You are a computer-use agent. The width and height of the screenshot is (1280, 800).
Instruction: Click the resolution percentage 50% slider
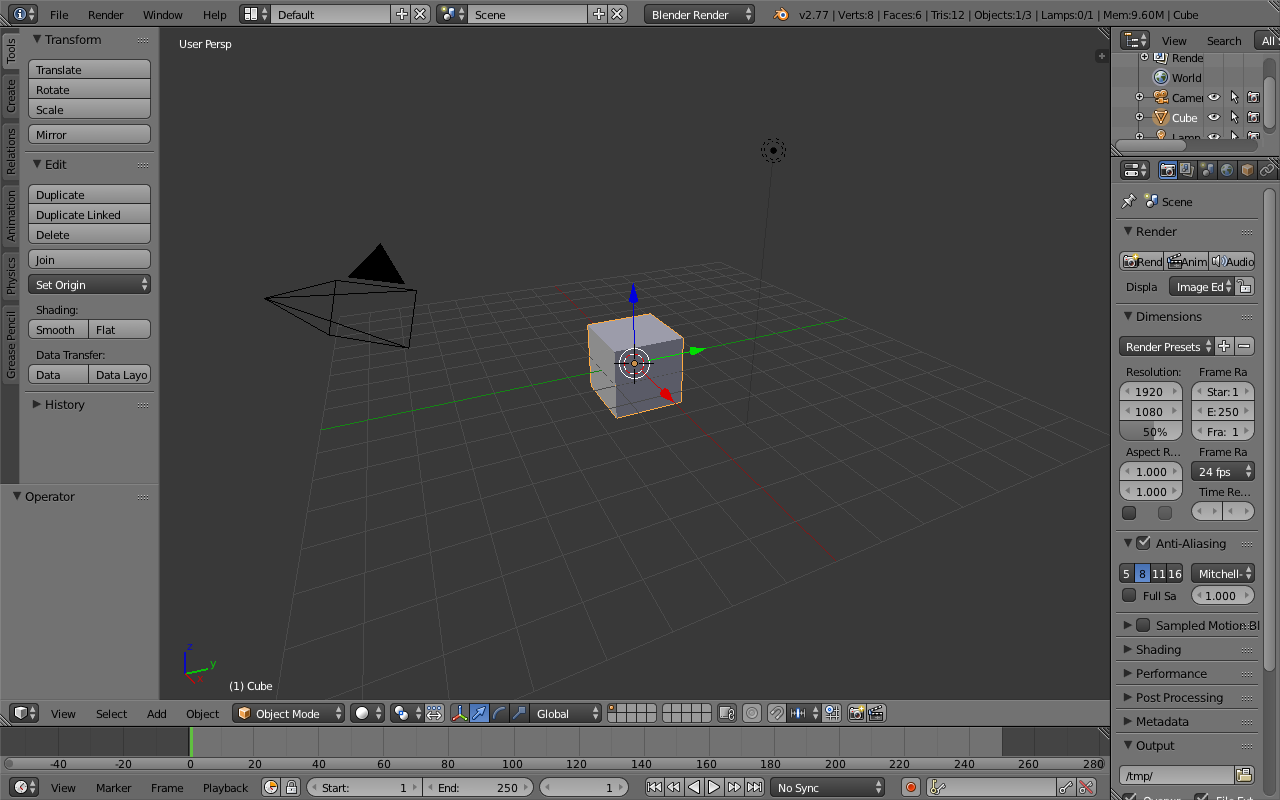(1150, 431)
